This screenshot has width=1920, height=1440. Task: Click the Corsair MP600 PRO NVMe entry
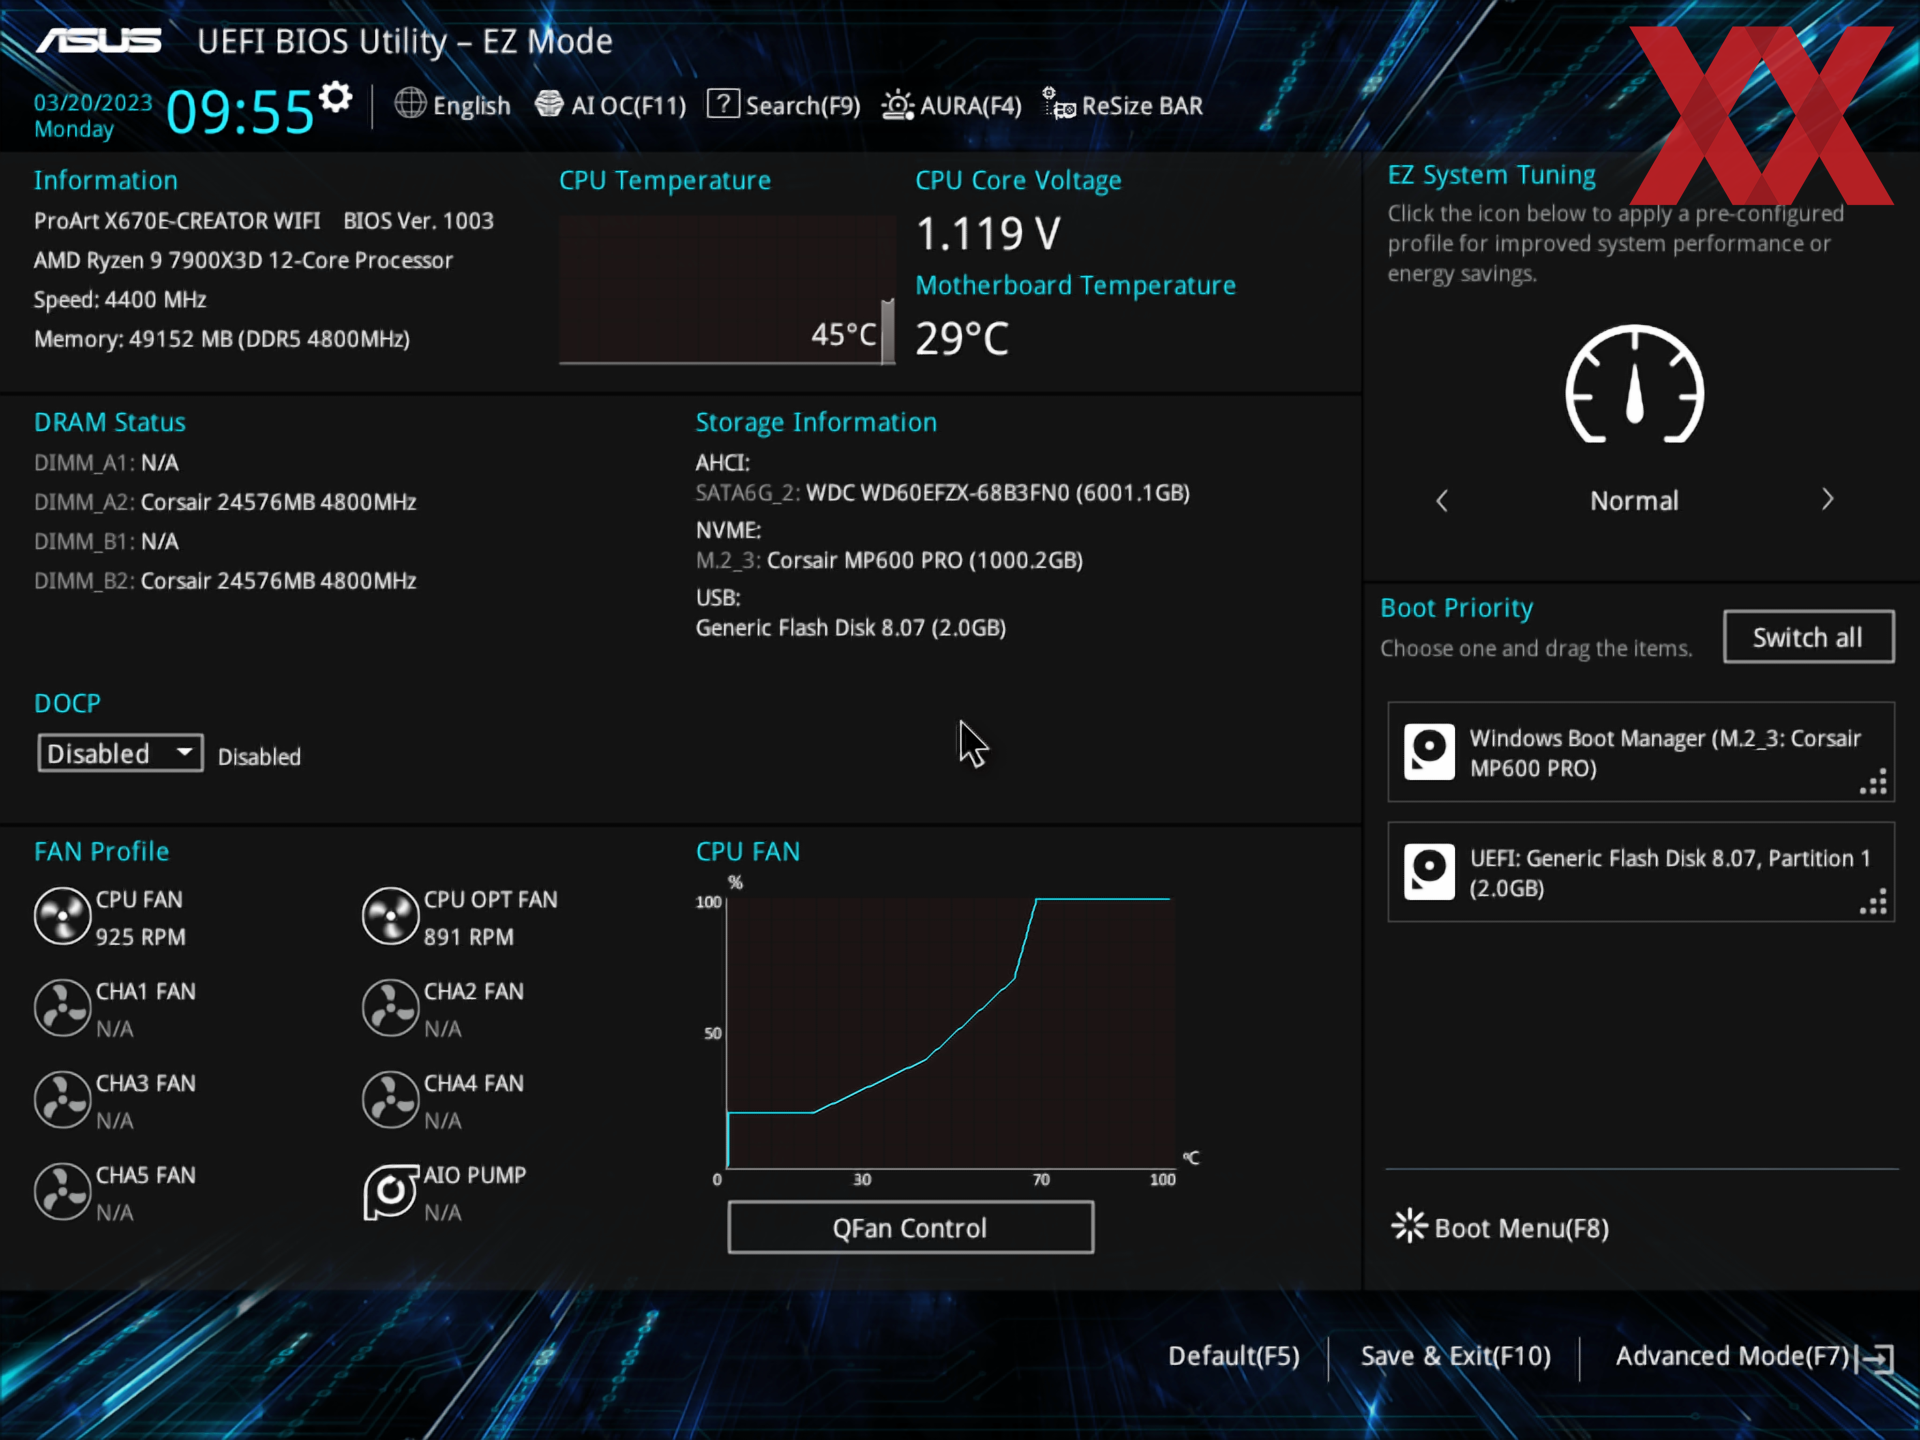(889, 560)
